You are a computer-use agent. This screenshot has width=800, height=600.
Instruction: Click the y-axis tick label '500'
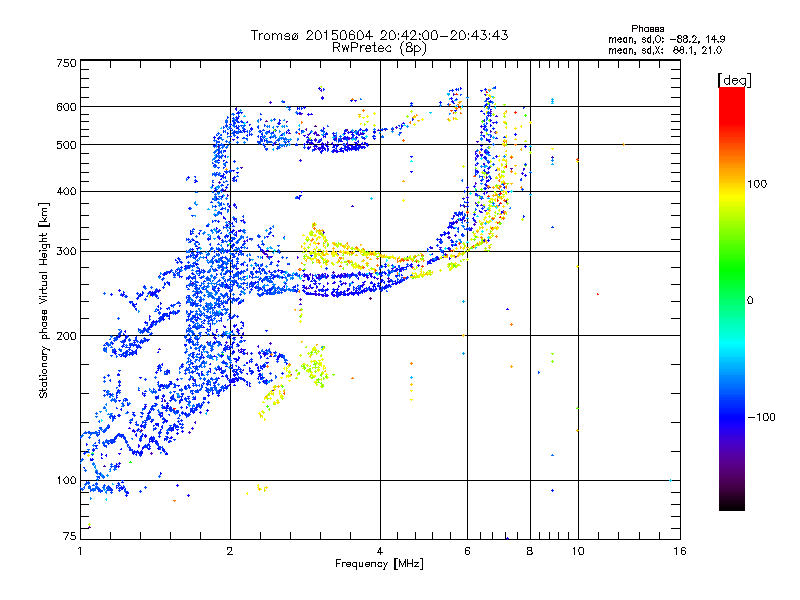click(x=67, y=145)
